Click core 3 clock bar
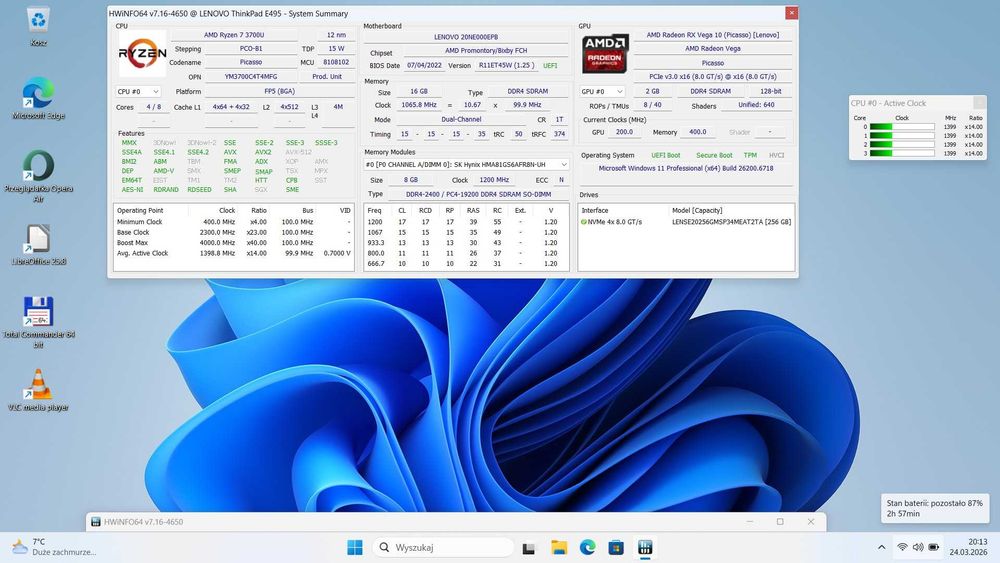The image size is (1000, 563). tap(902, 154)
